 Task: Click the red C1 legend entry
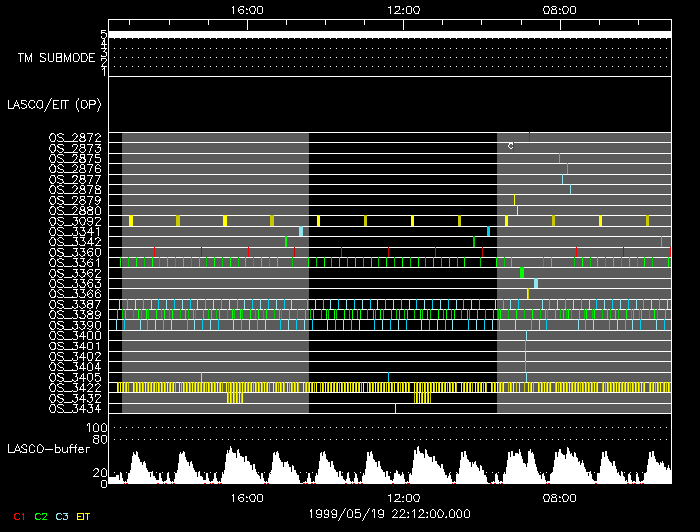pos(18,516)
